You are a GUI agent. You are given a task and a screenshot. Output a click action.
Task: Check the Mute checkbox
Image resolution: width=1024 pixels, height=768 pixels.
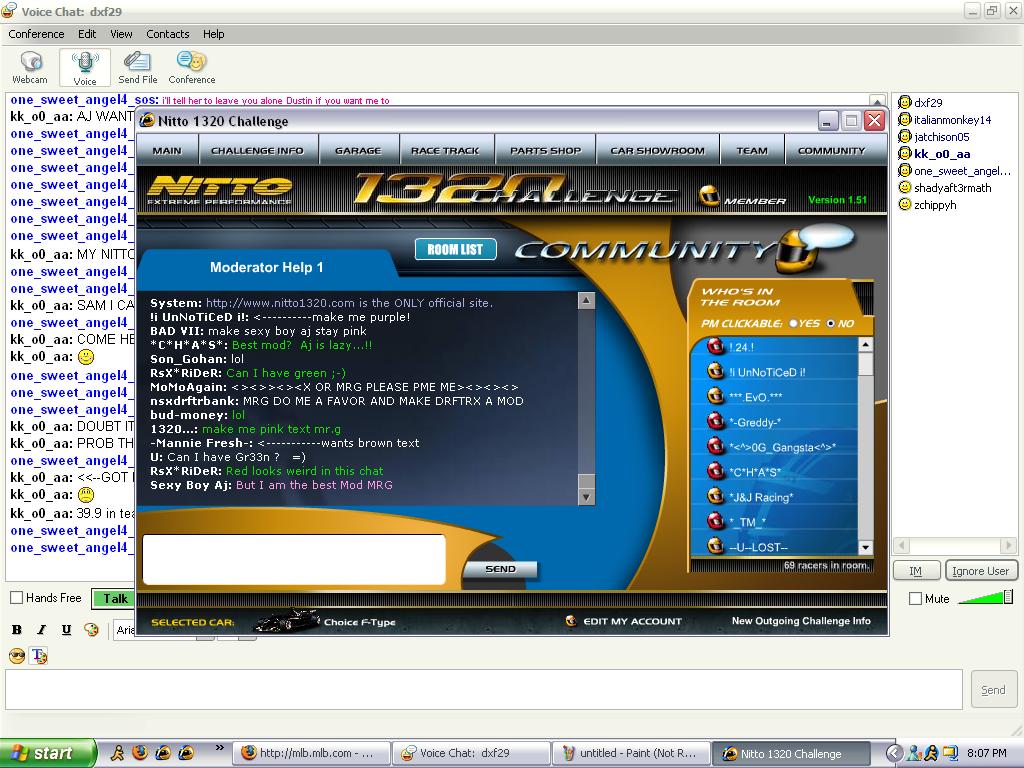[916, 598]
